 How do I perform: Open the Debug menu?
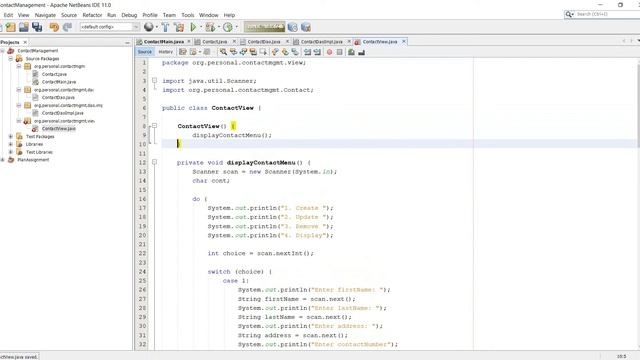[129, 15]
